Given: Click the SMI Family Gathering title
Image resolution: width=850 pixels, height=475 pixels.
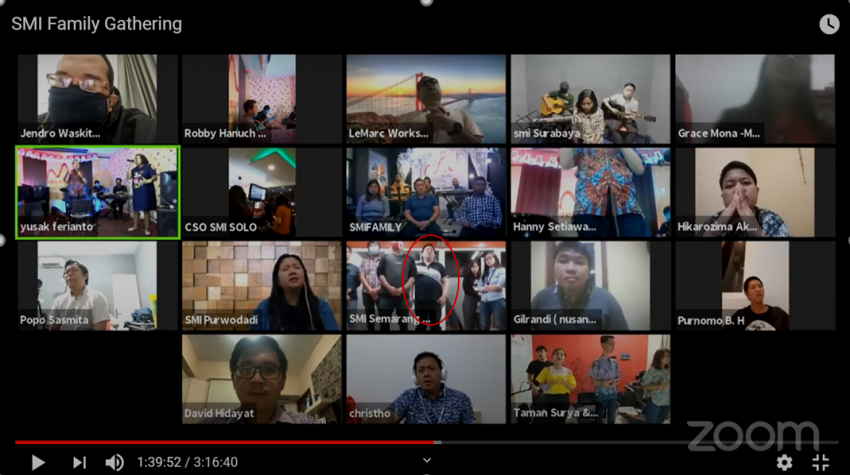Looking at the screenshot, I should (96, 23).
